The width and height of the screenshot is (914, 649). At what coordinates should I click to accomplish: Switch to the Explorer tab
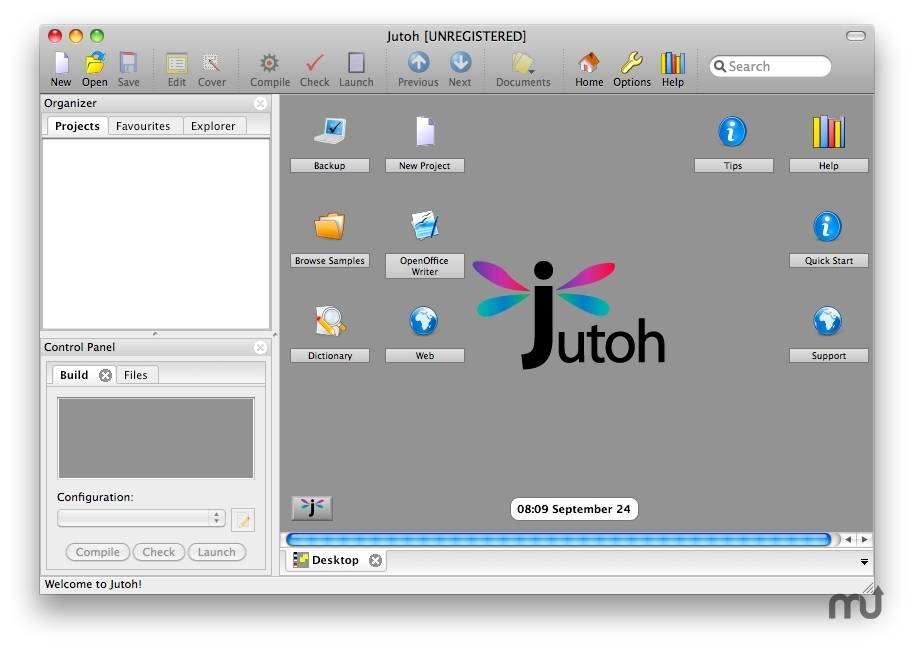(213, 126)
